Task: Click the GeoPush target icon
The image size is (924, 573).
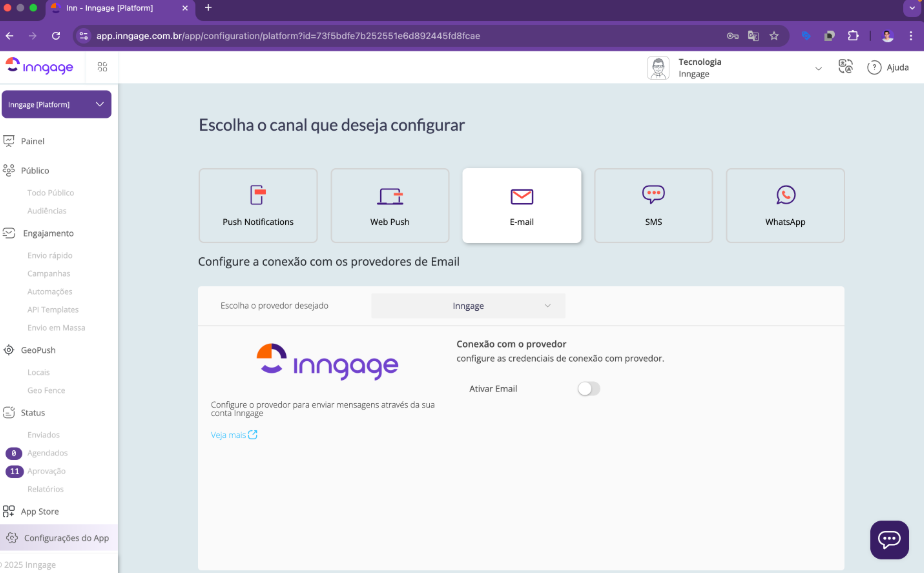Action: coord(9,350)
